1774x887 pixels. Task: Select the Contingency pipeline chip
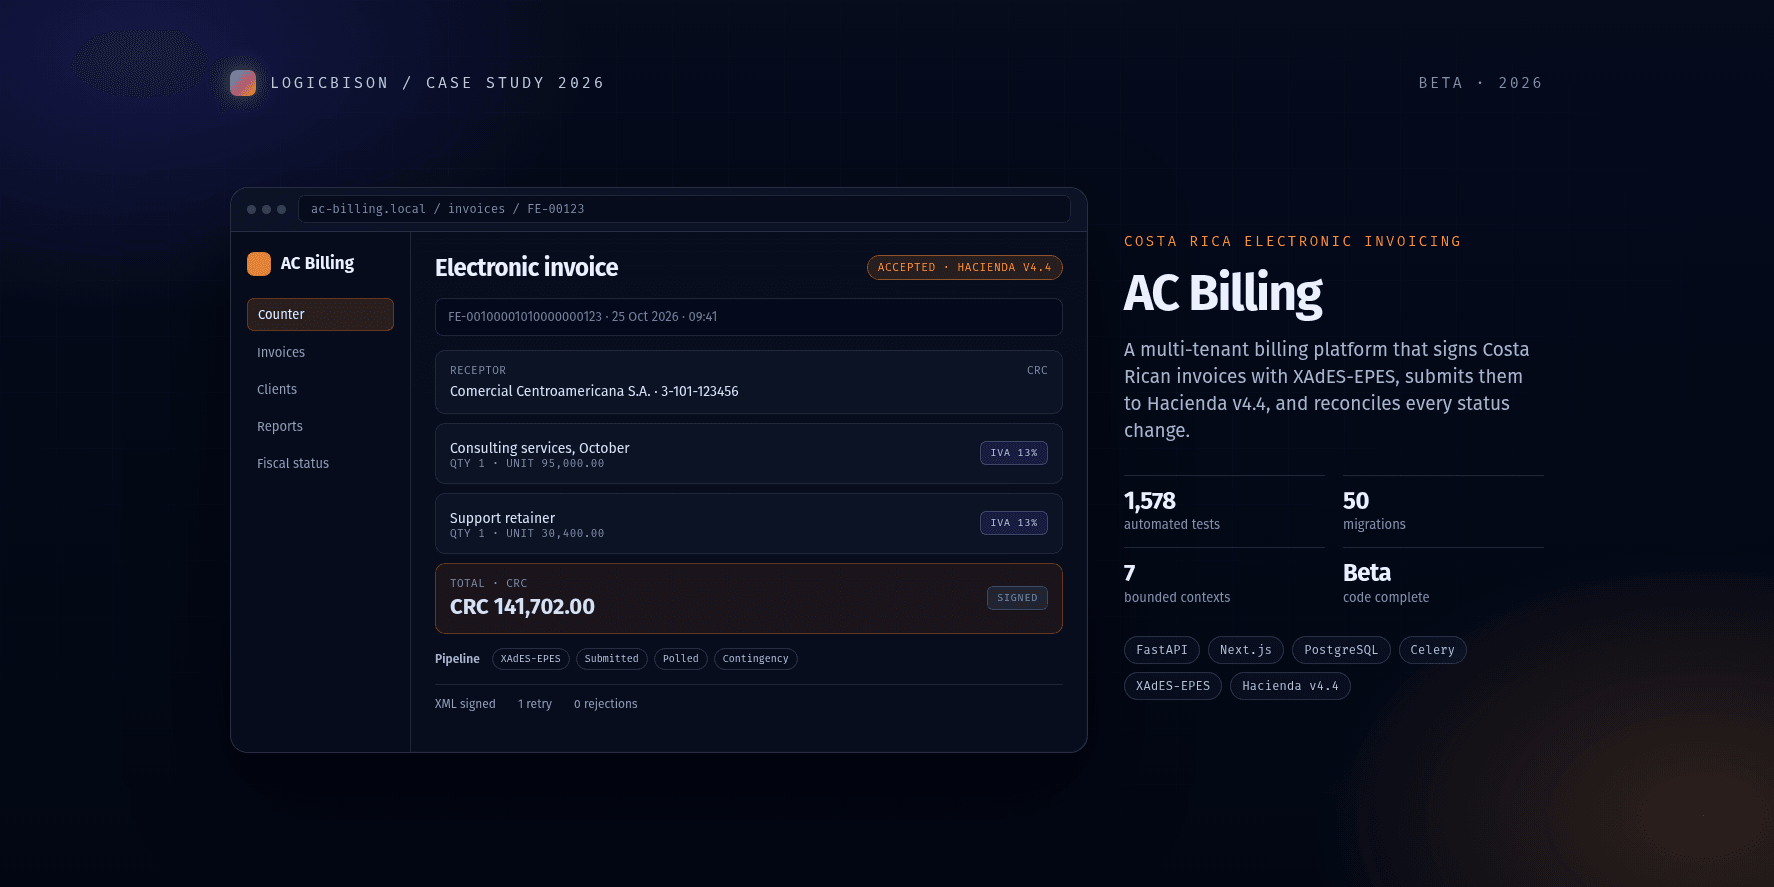point(756,659)
